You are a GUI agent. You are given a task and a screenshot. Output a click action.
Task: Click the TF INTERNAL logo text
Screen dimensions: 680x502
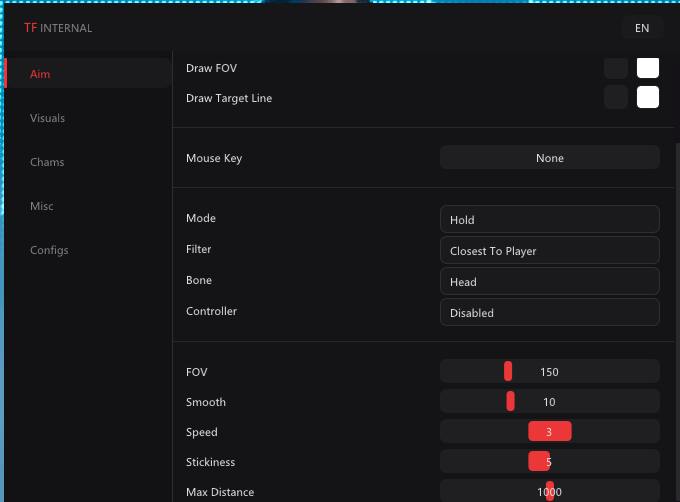point(58,28)
